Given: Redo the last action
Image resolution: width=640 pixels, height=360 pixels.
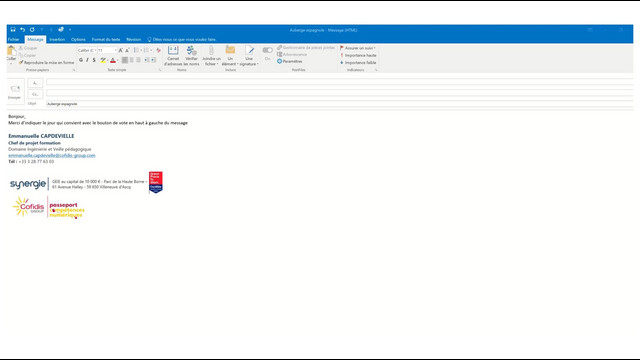Looking at the screenshot, I should (x=32, y=29).
